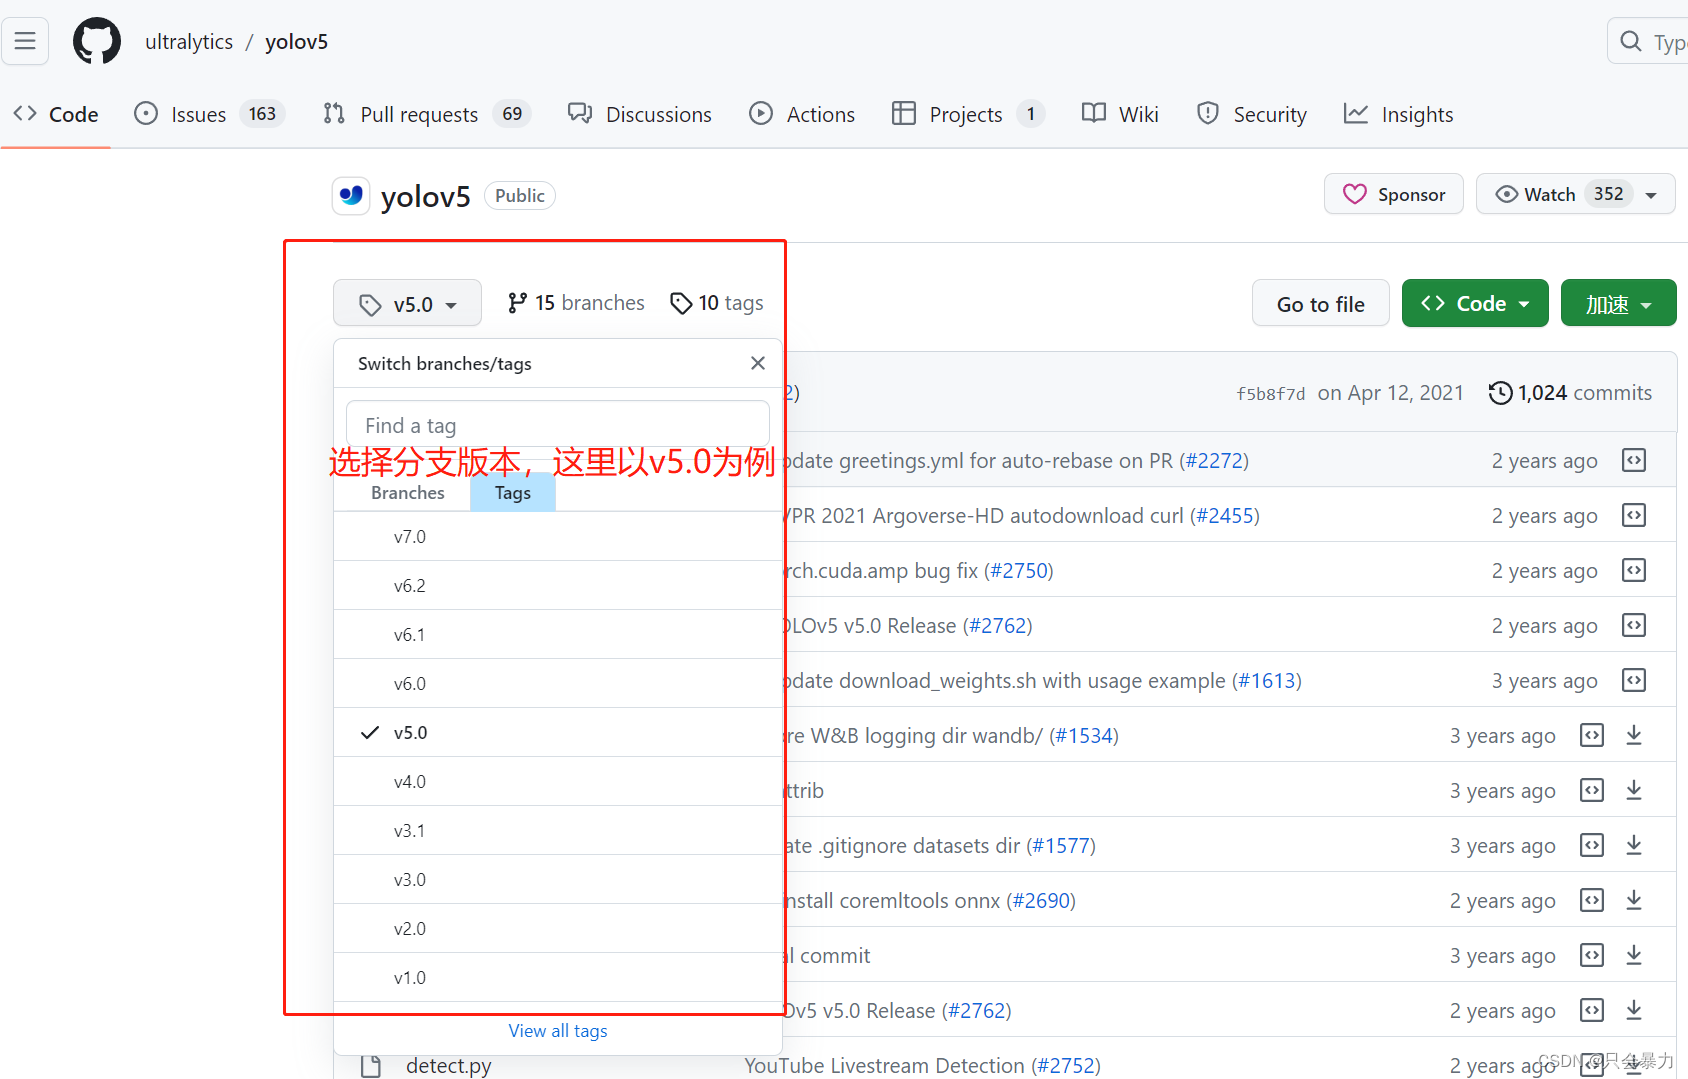Sponsor the repository
Screen dimensions: 1688x1079
click(1394, 194)
